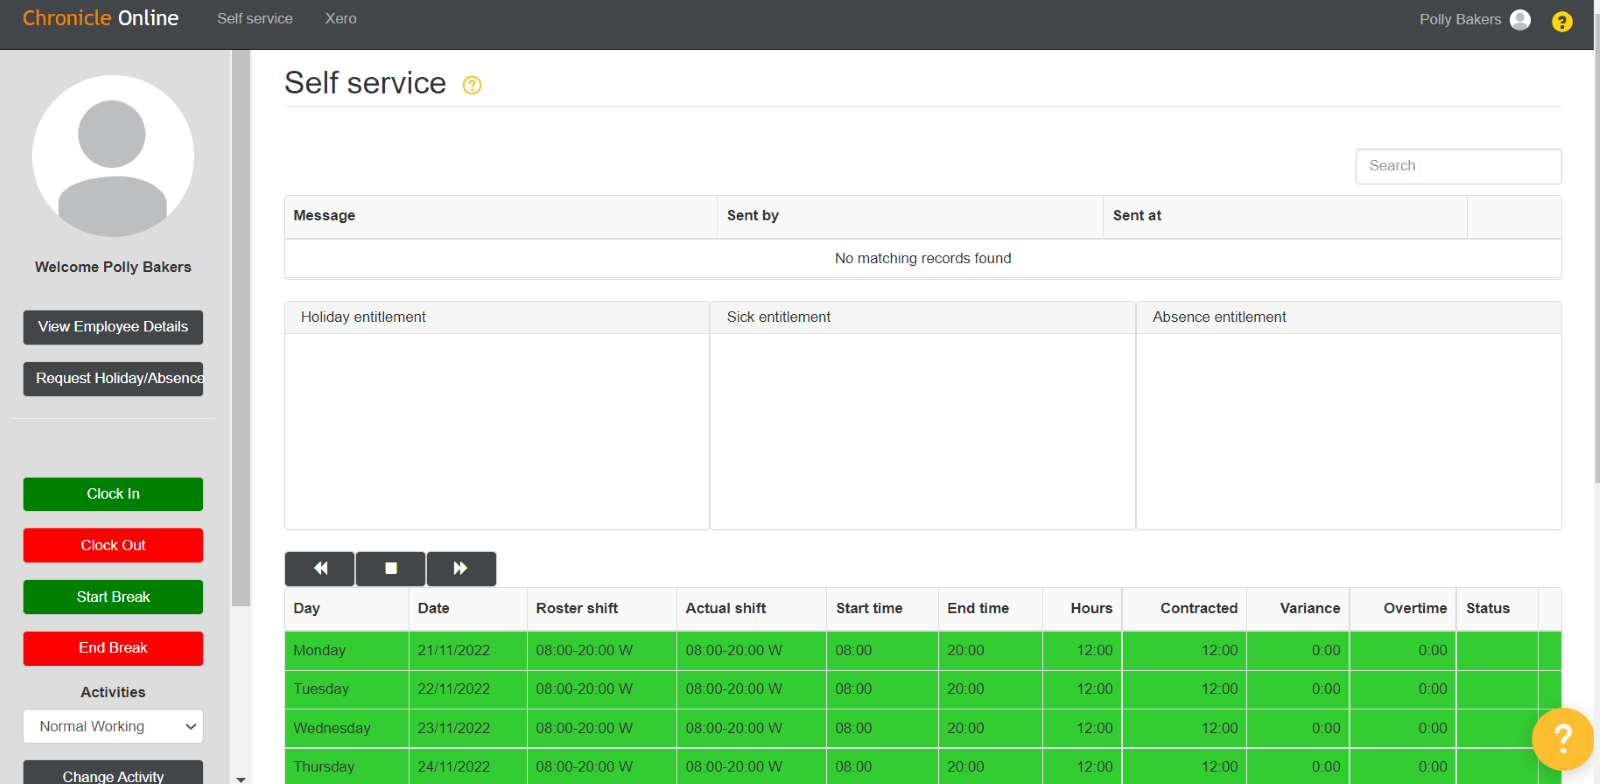Select the Tuesday row day cell
Viewport: 1600px width, 784px height.
coord(347,689)
